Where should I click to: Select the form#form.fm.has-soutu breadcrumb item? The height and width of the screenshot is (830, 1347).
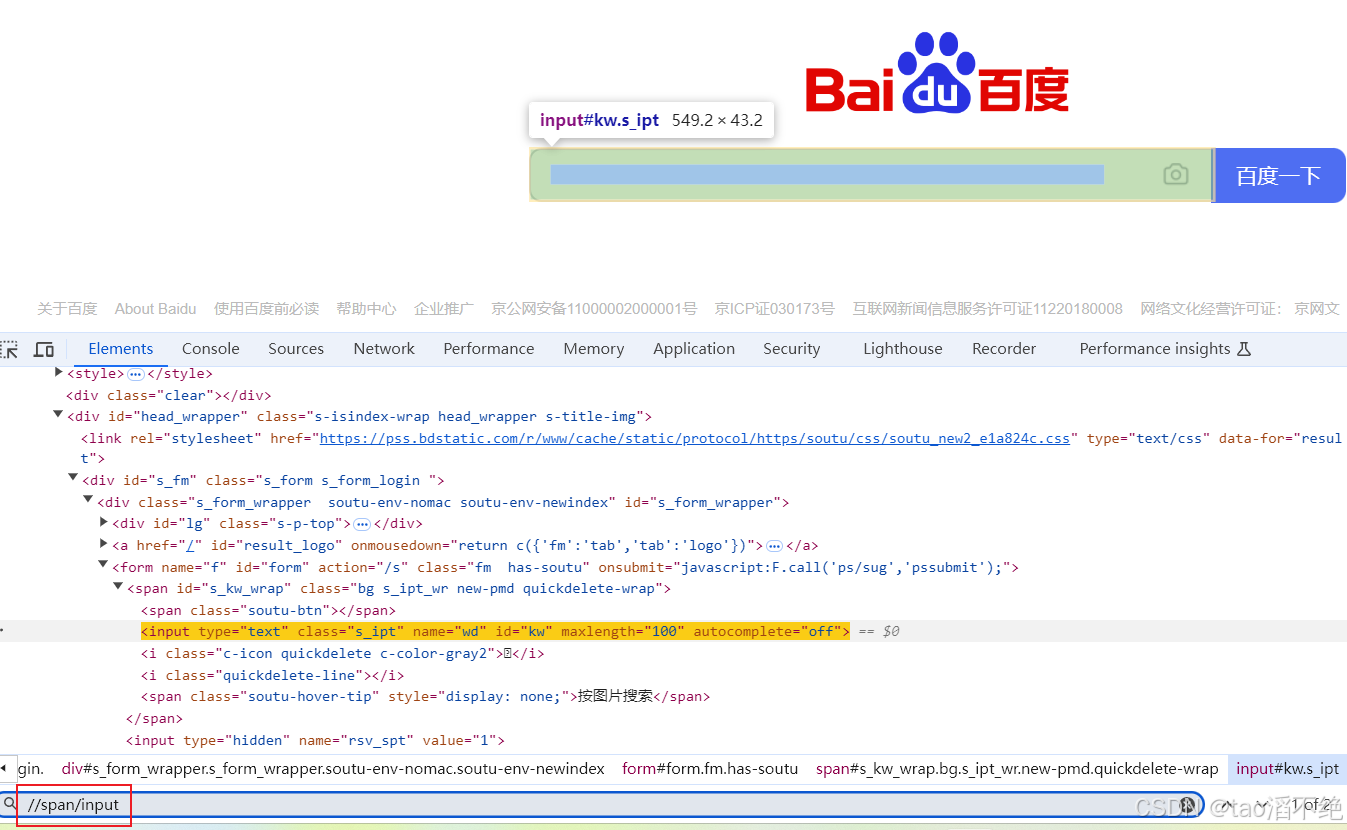[x=710, y=769]
